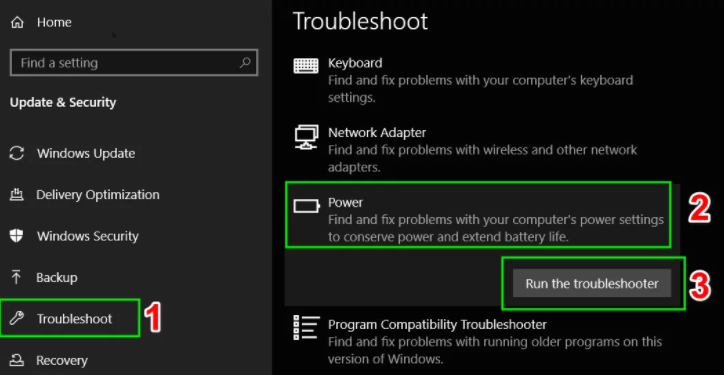Click the Delivery Optimization icon
This screenshot has height=375, width=724.
(17, 194)
